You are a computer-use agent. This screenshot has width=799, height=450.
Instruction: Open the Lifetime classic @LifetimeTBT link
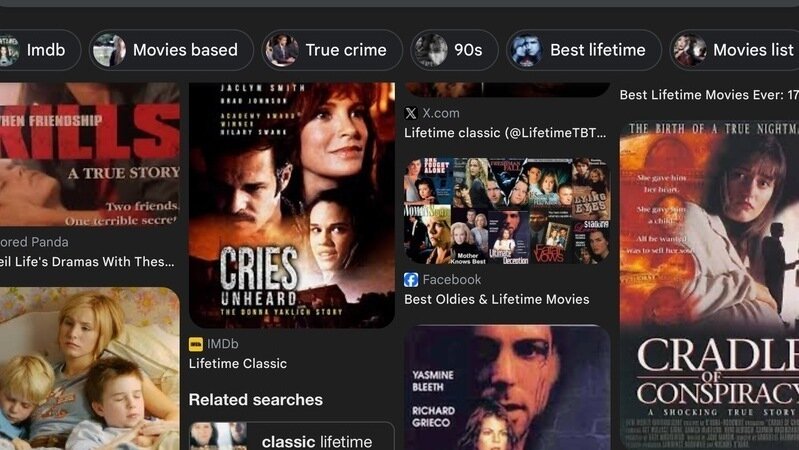pyautogui.click(x=505, y=133)
